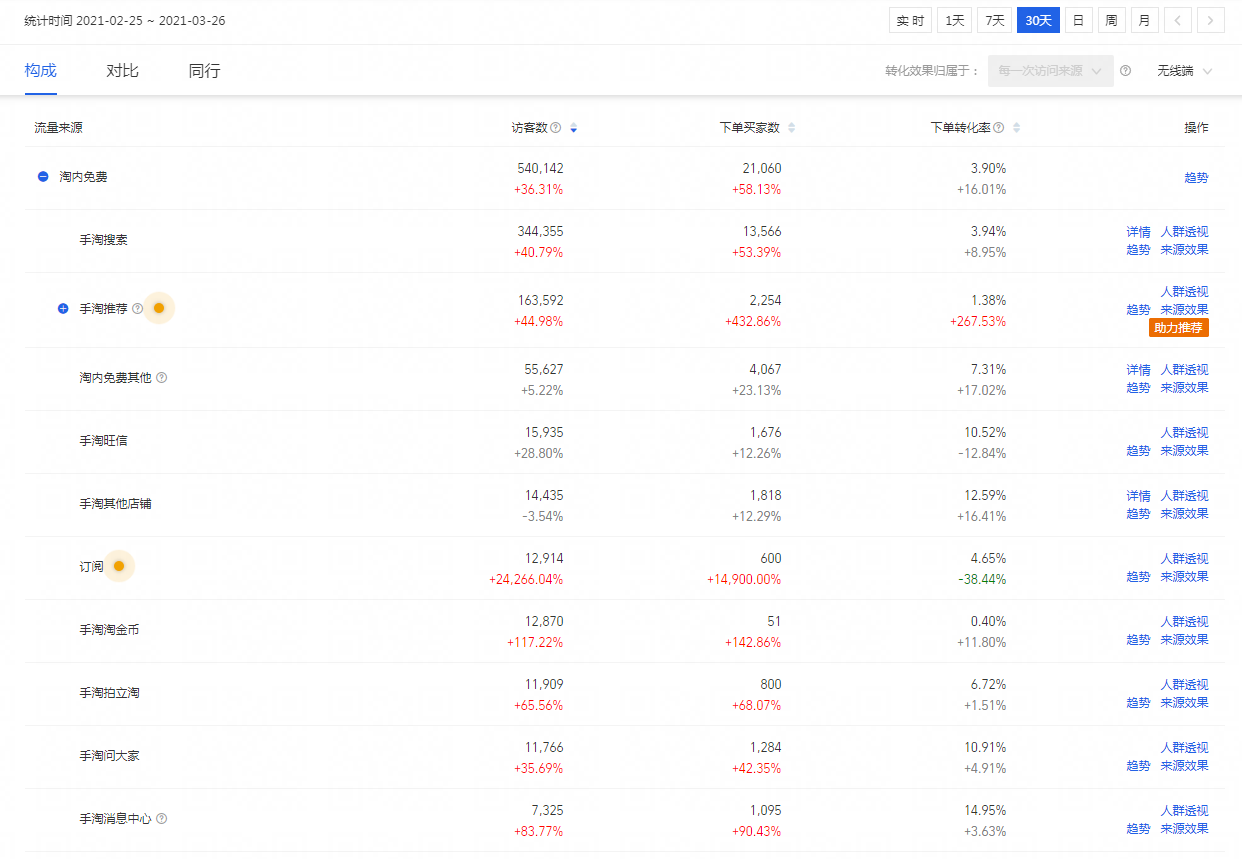1242x859 pixels.
Task: Click orange hint dot beside 订阅
Action: (x=119, y=567)
